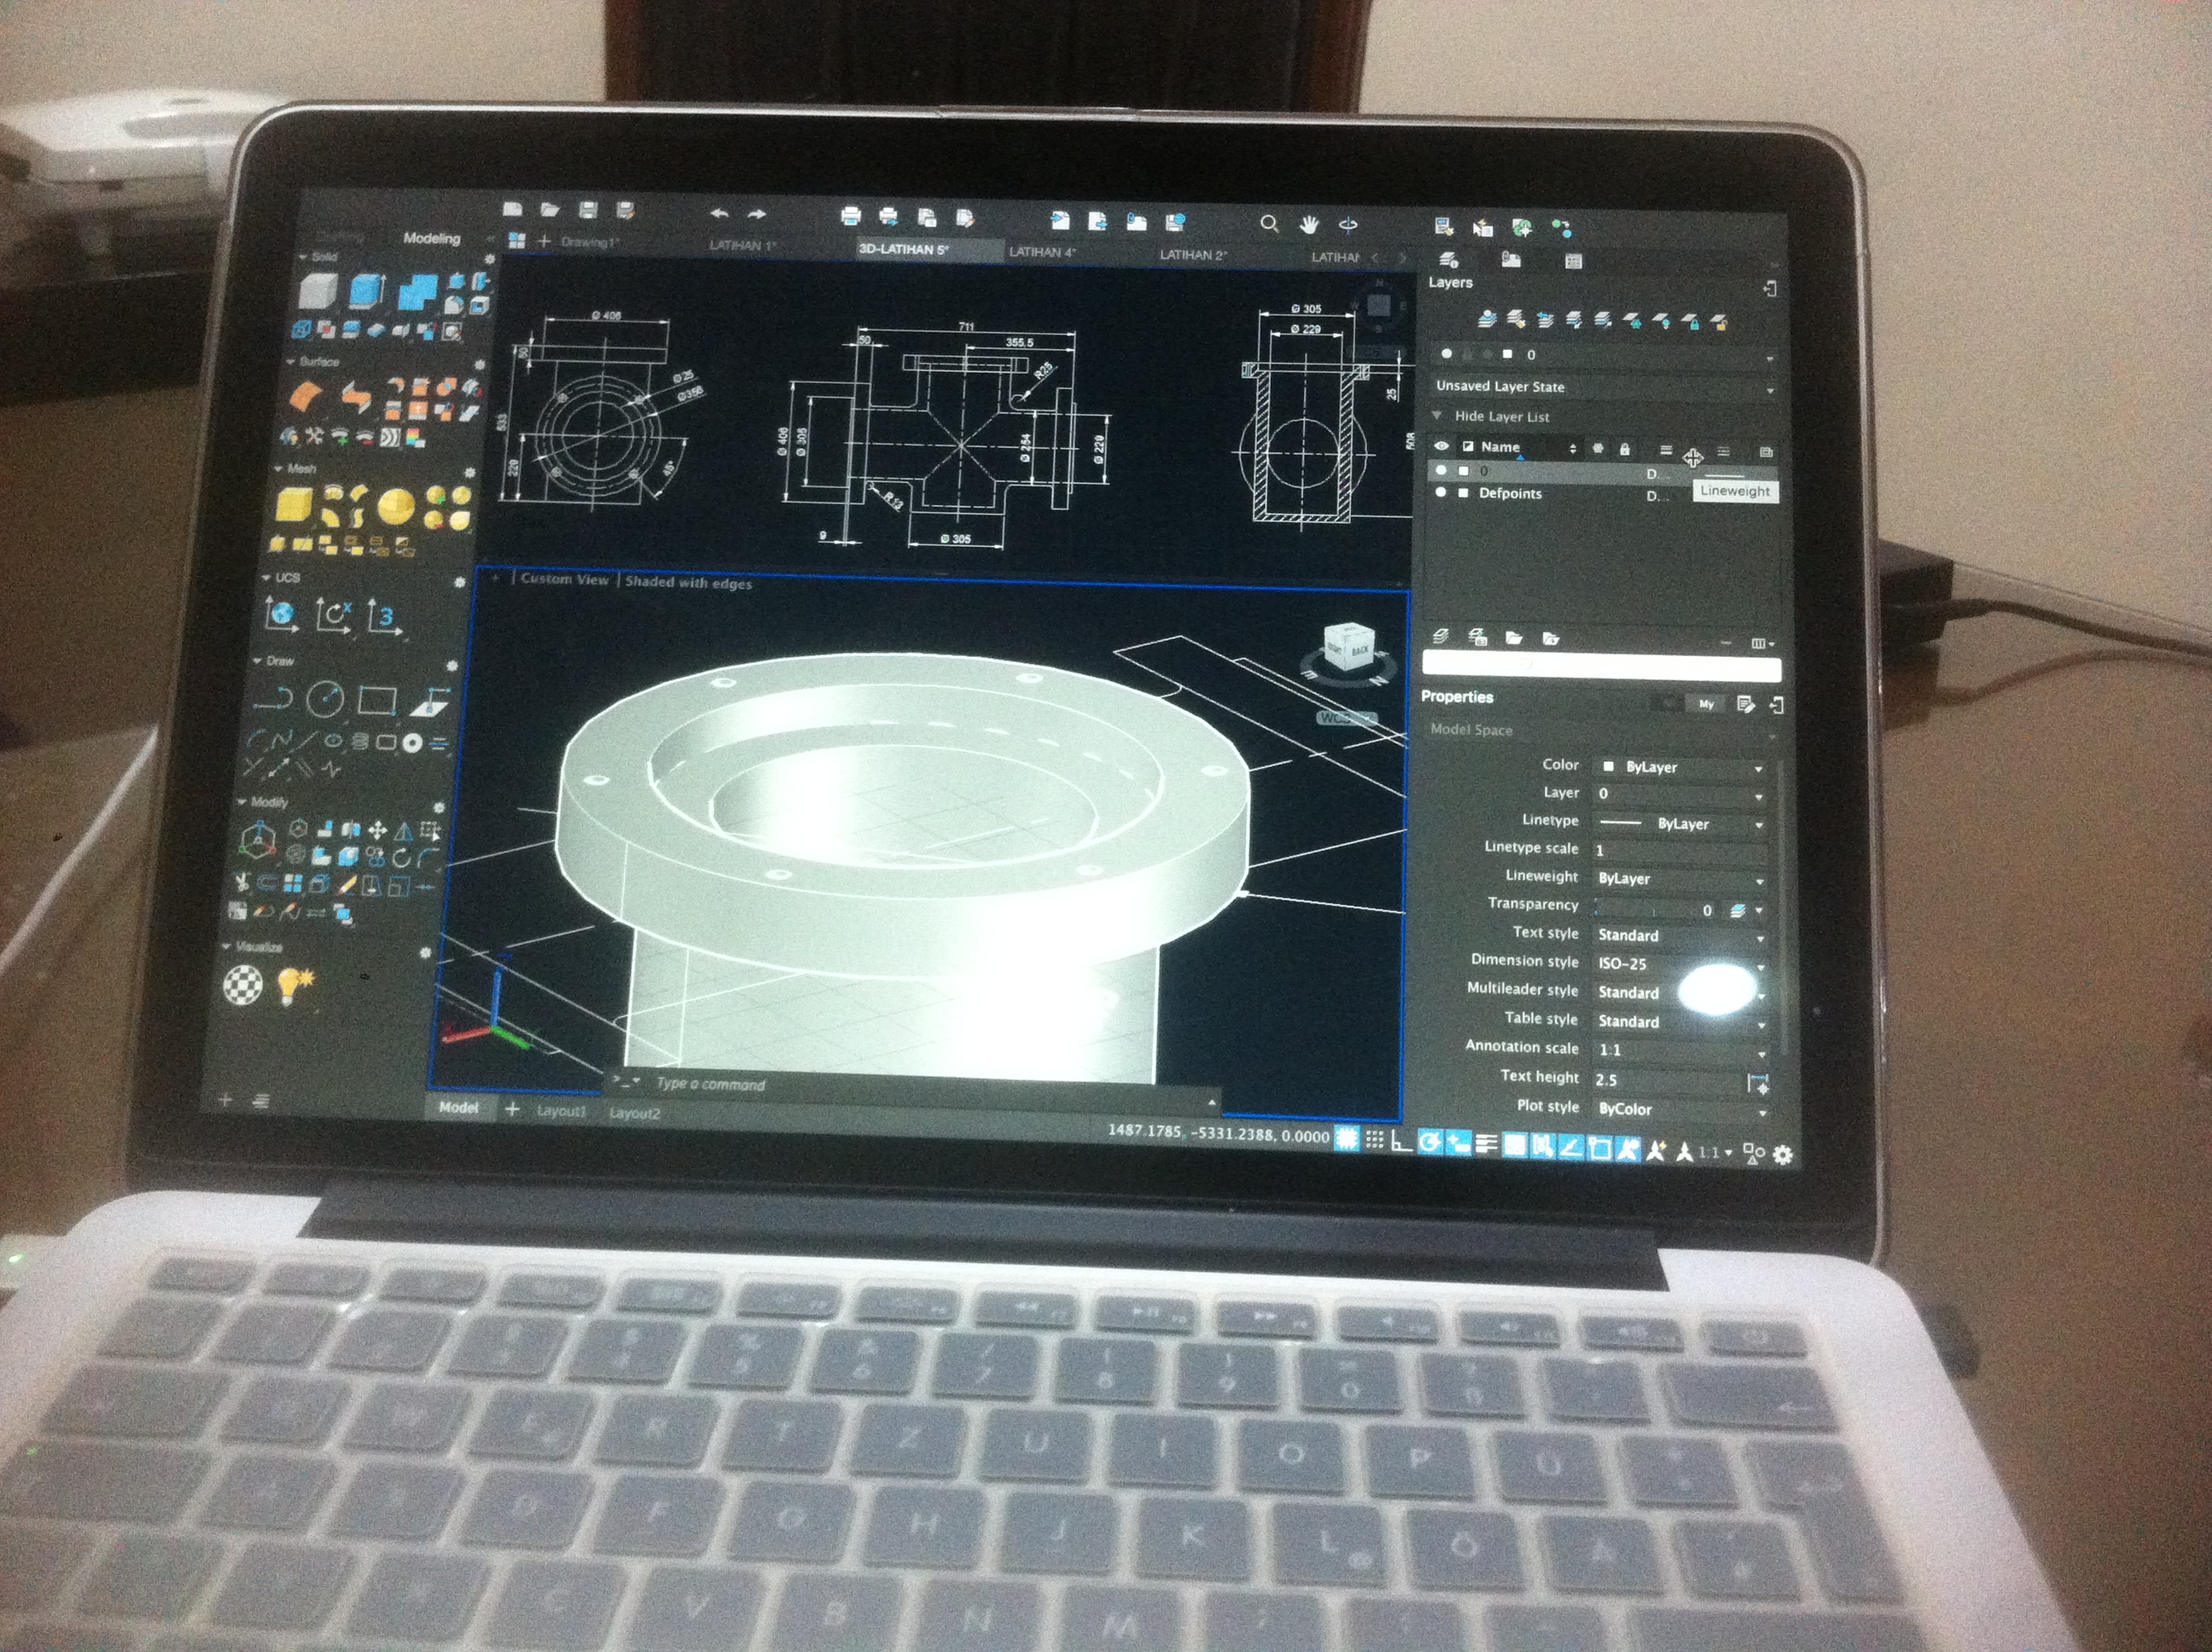The width and height of the screenshot is (2212, 1652).
Task: Toggle visibility dot of layer 0
Action: 1441,470
